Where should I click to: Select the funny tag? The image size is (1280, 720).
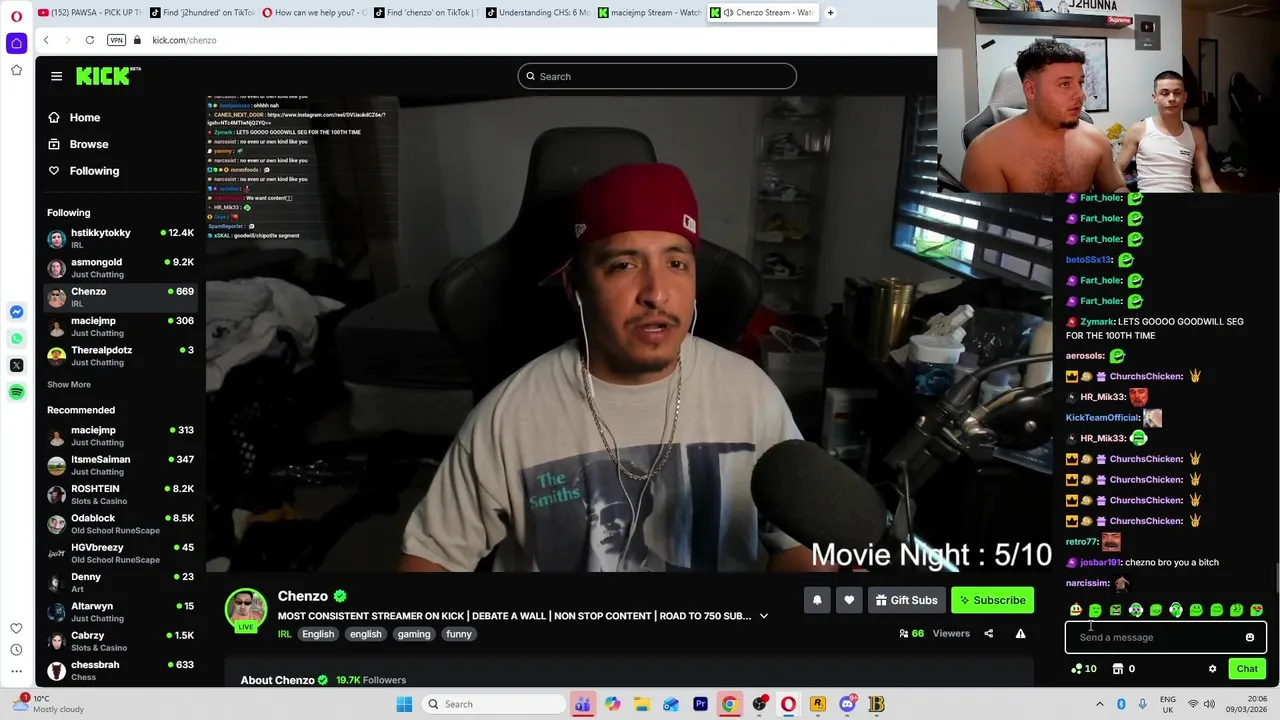pos(459,634)
